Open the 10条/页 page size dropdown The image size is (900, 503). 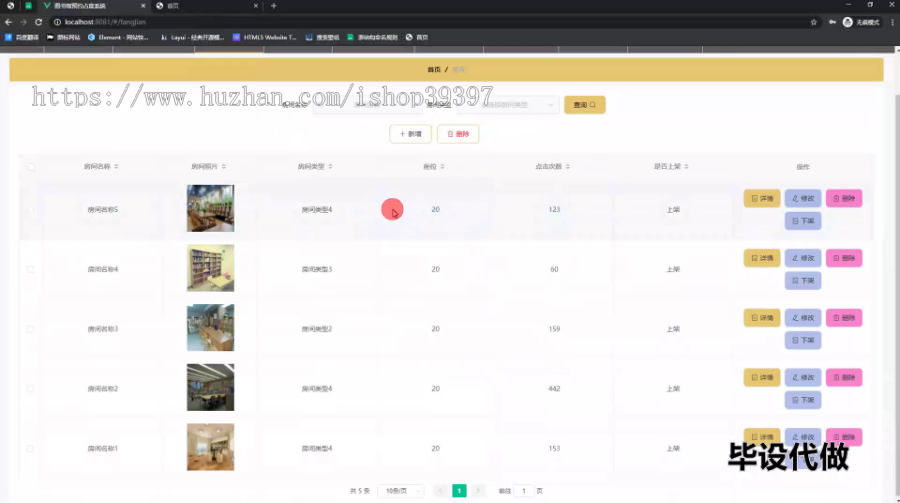point(401,491)
